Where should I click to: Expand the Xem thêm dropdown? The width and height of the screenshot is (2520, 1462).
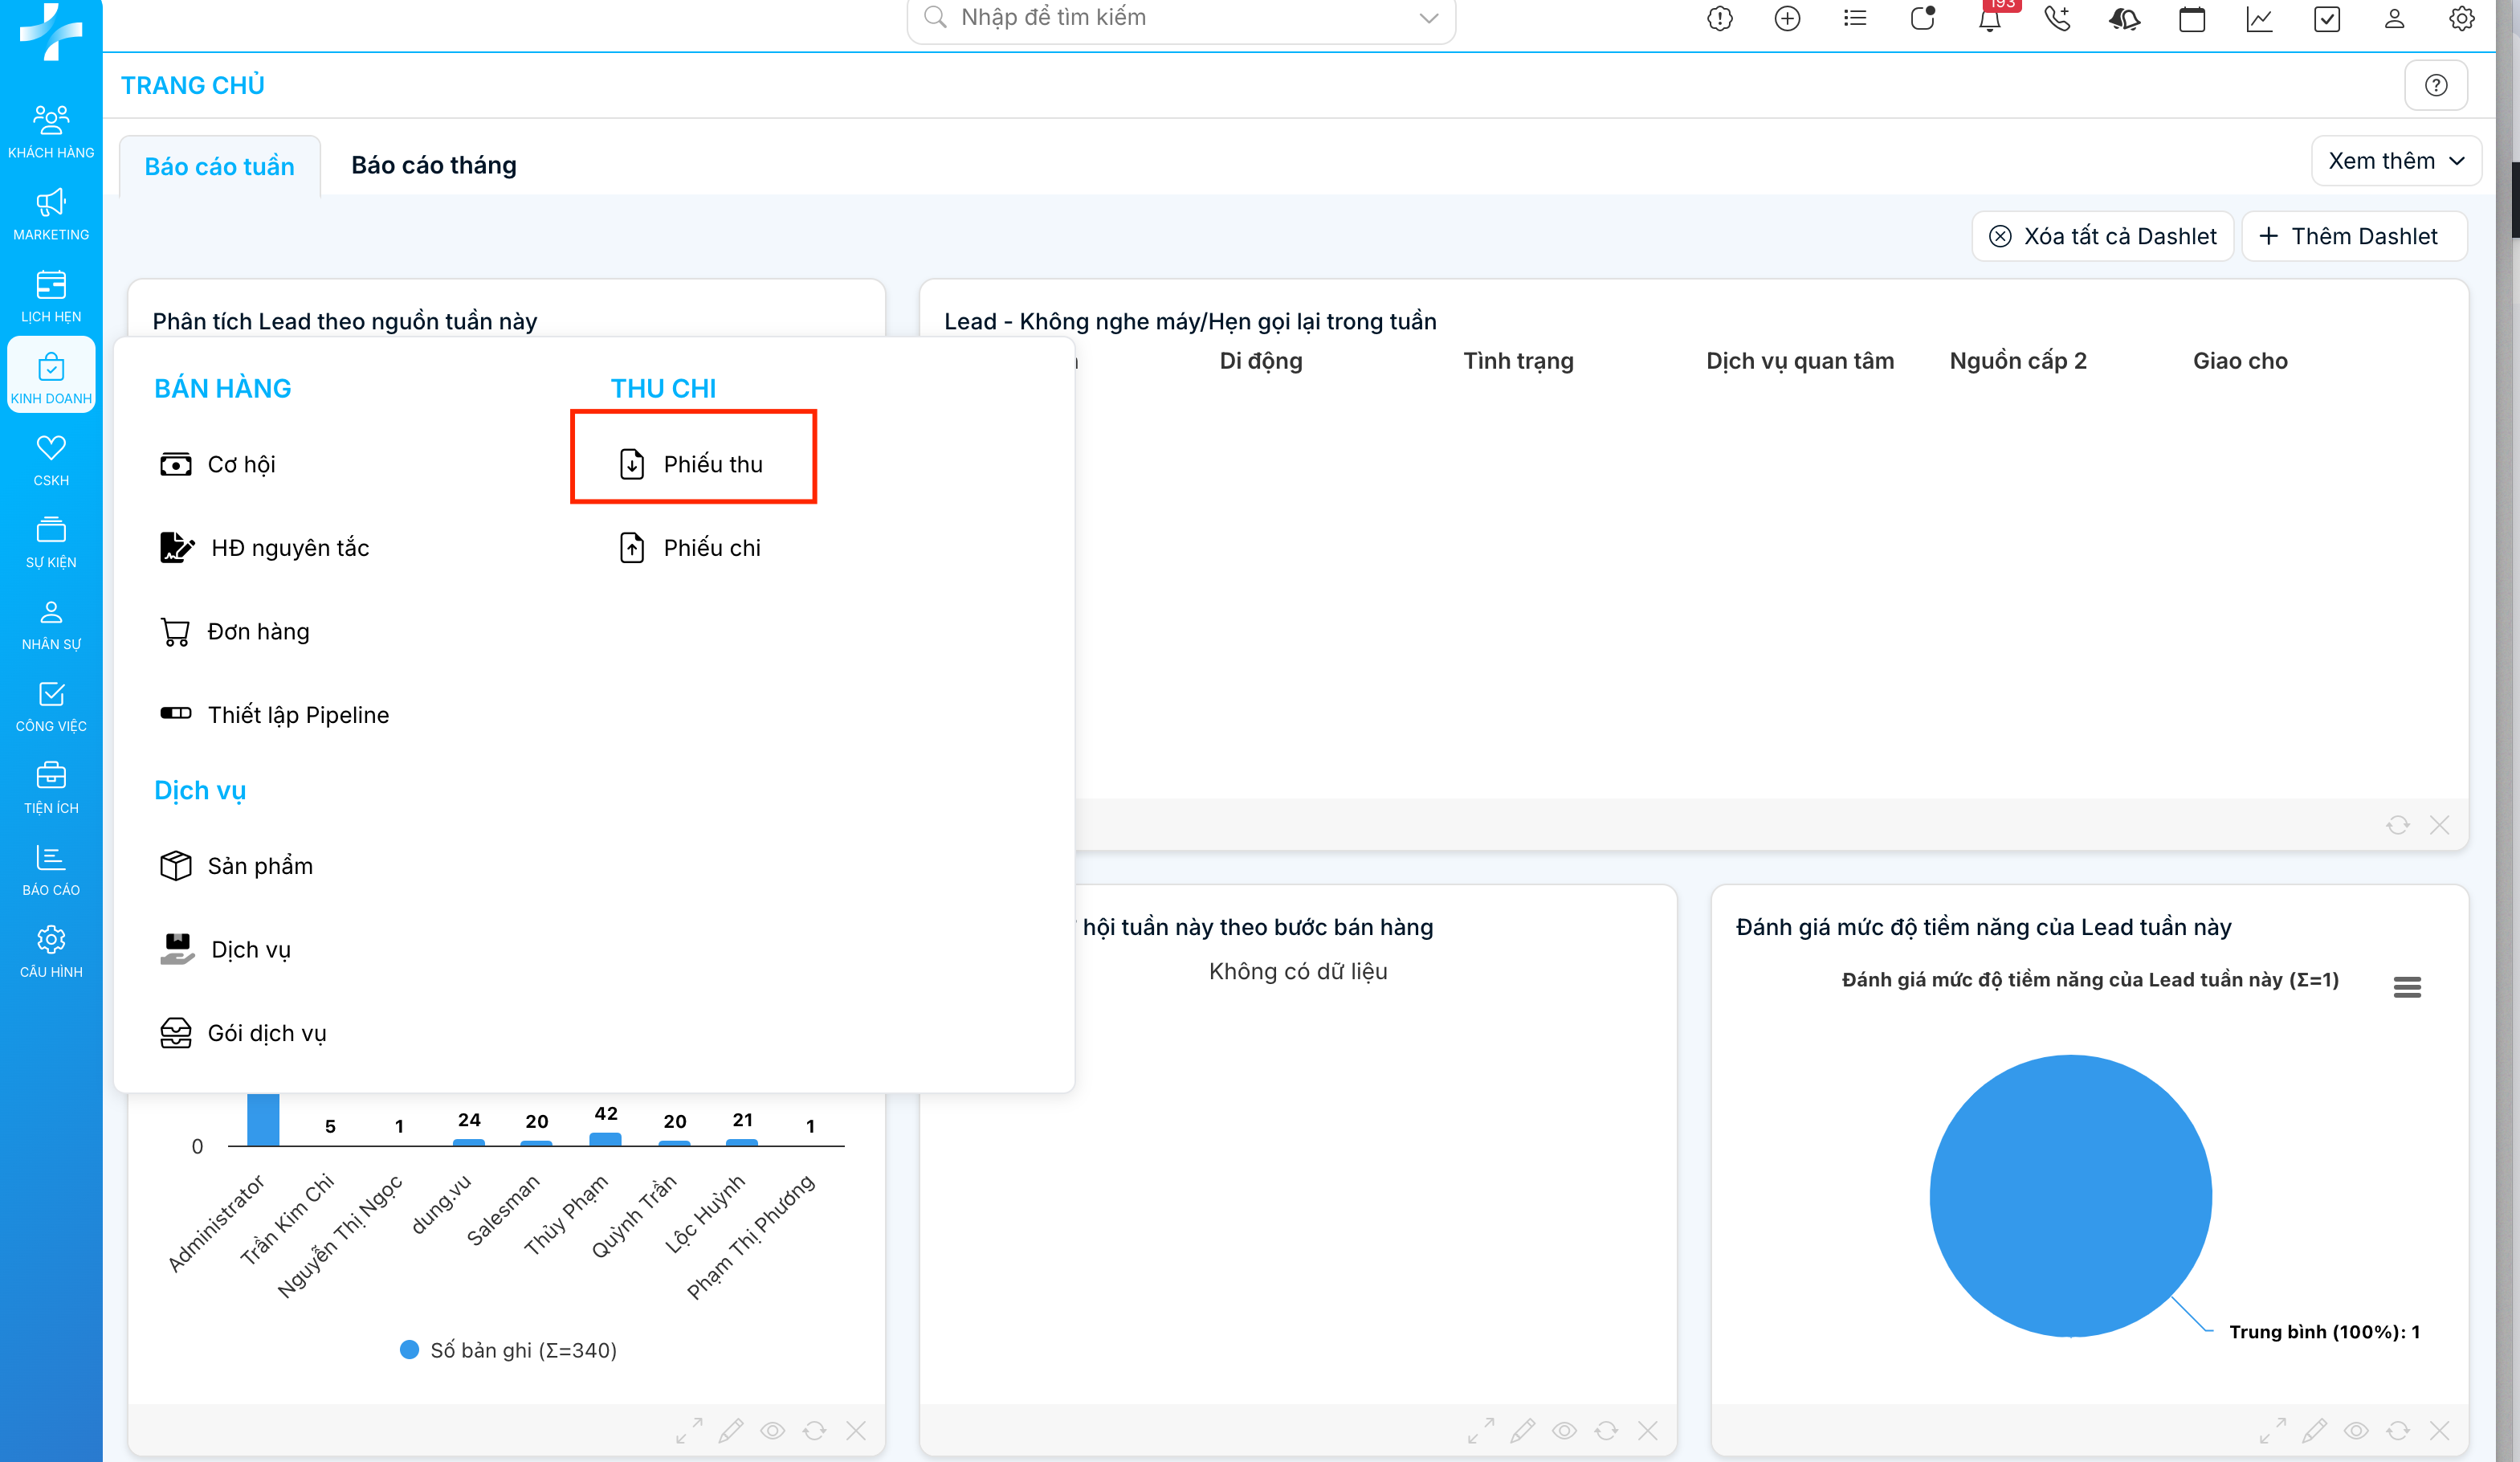[x=2396, y=161]
